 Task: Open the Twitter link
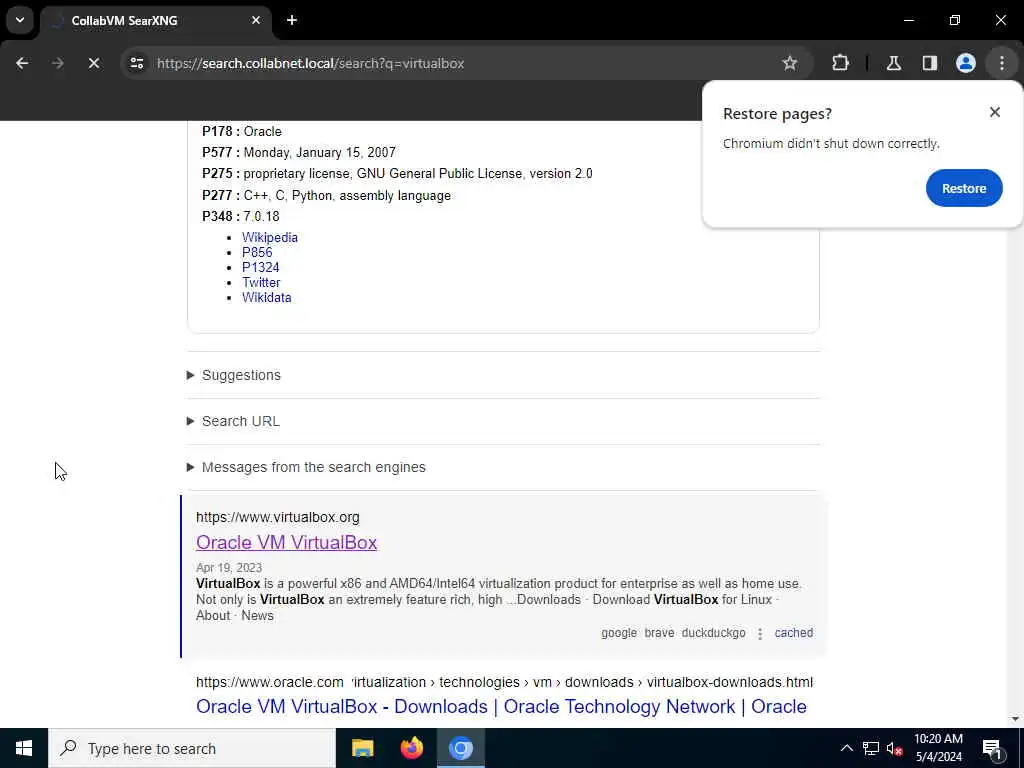[261, 283]
